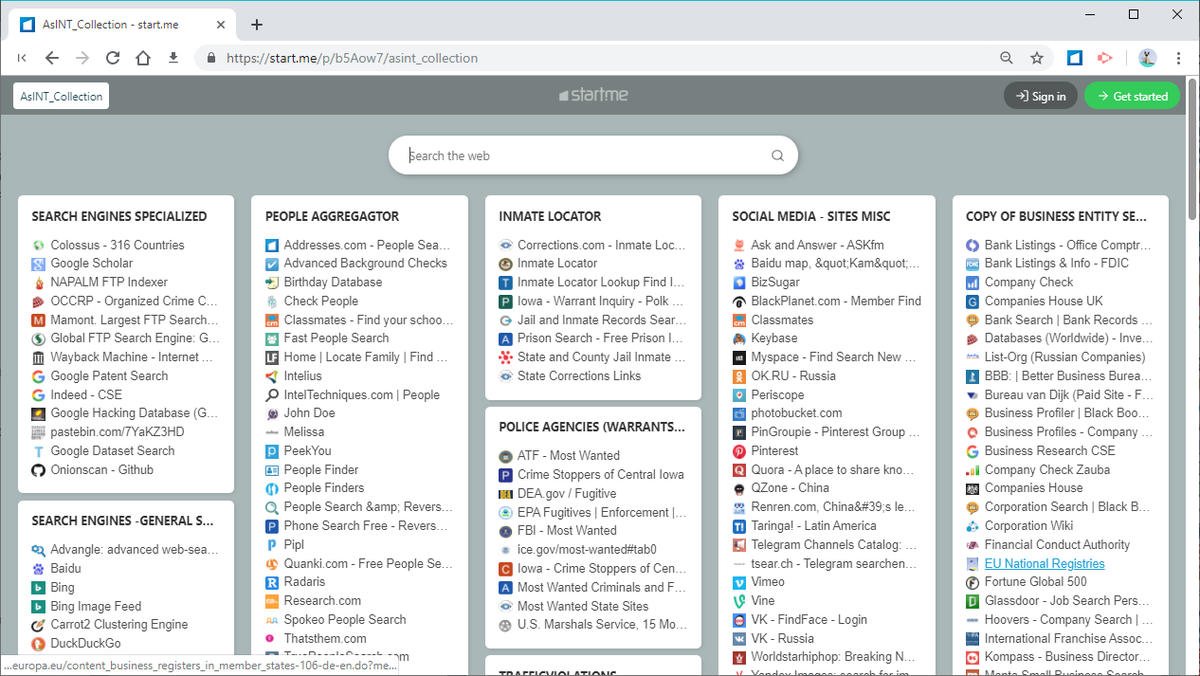Click the zoom magnifier icon in address bar
This screenshot has width=1200, height=676.
click(x=1007, y=58)
